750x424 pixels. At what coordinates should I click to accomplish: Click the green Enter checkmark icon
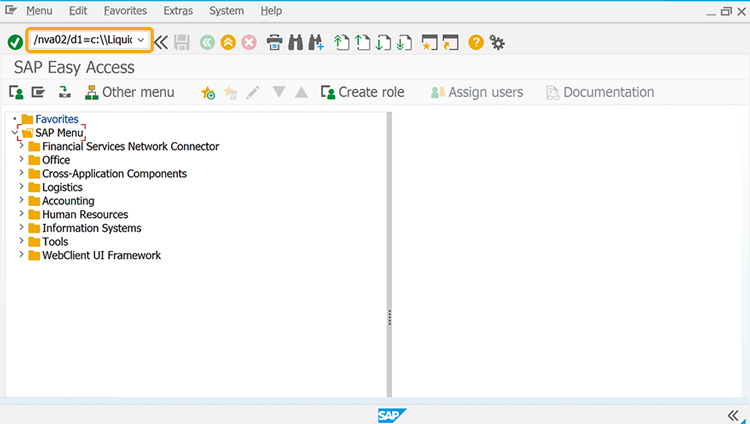tap(15, 42)
